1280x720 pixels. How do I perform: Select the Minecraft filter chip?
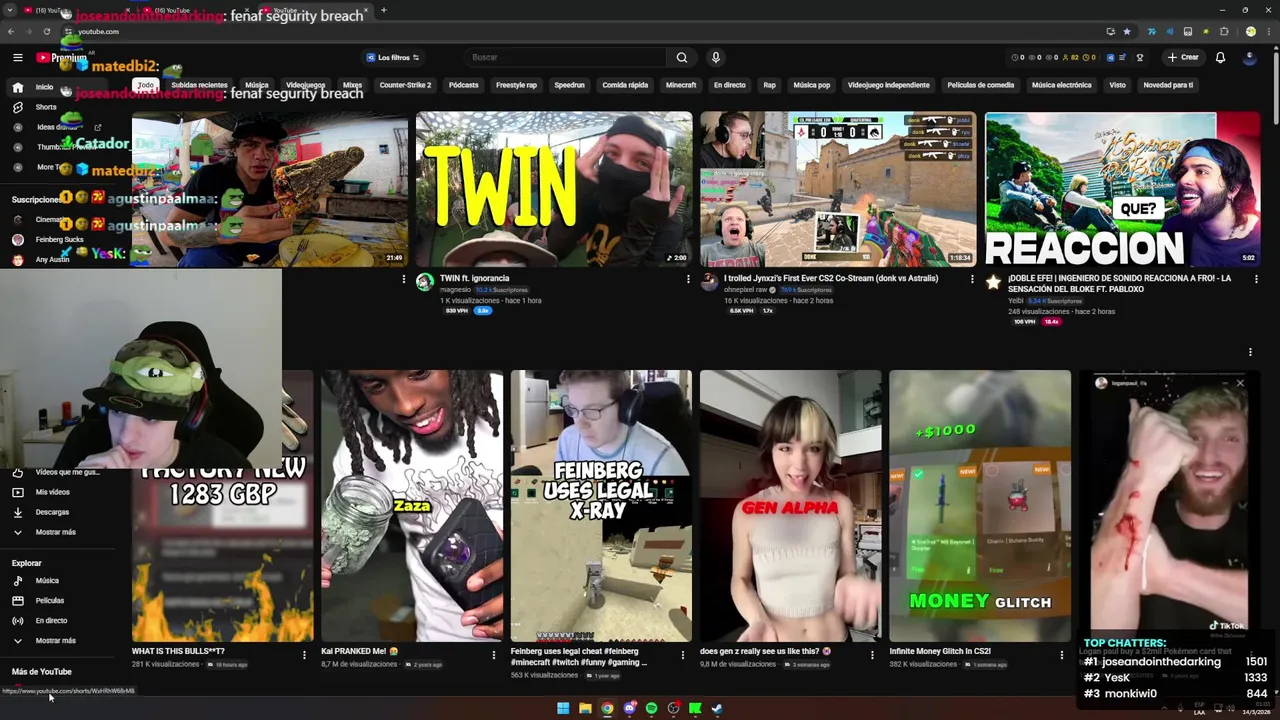681,85
